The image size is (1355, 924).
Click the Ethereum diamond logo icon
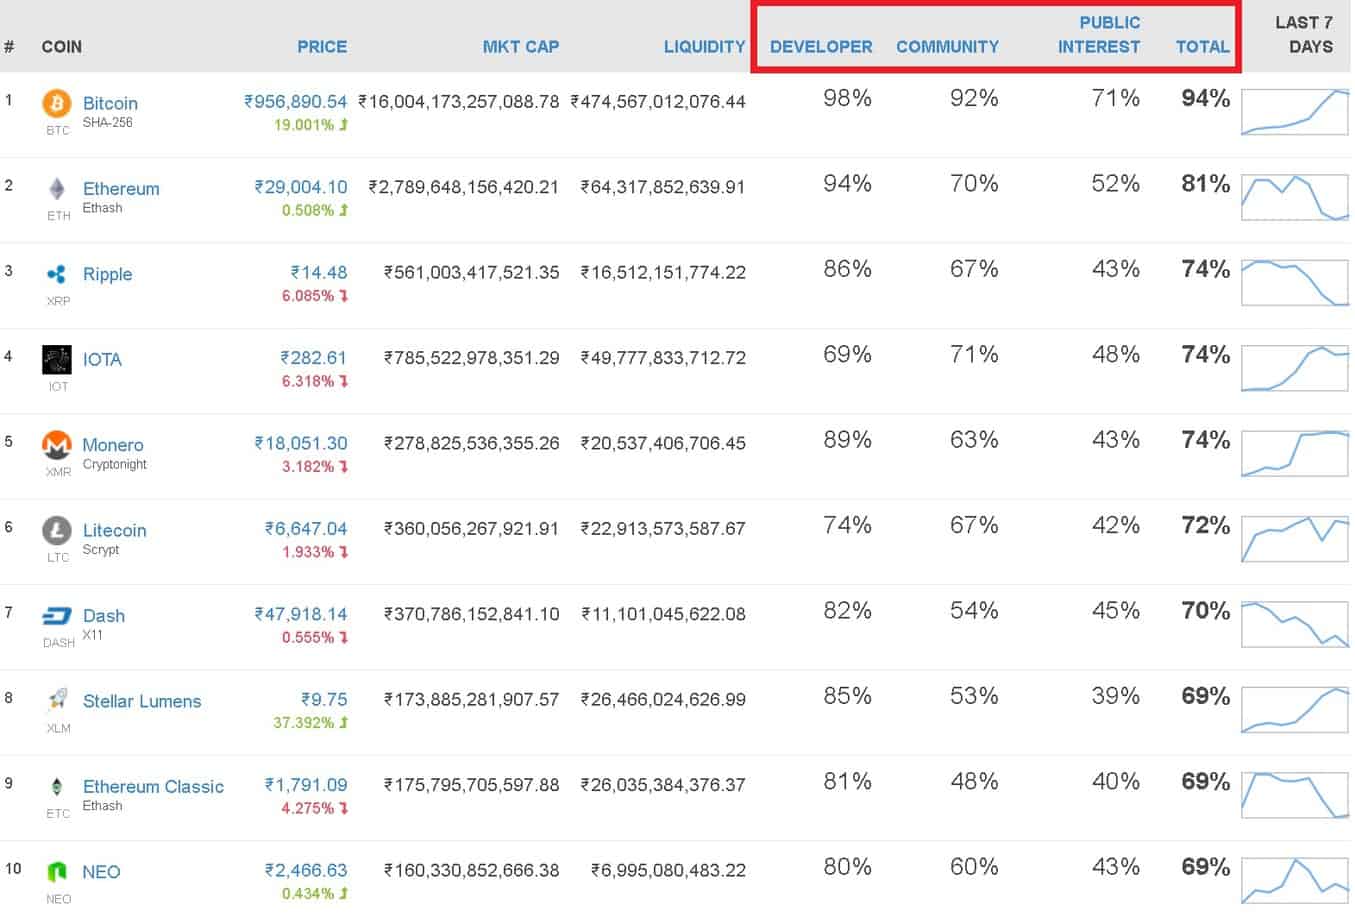pyautogui.click(x=57, y=189)
